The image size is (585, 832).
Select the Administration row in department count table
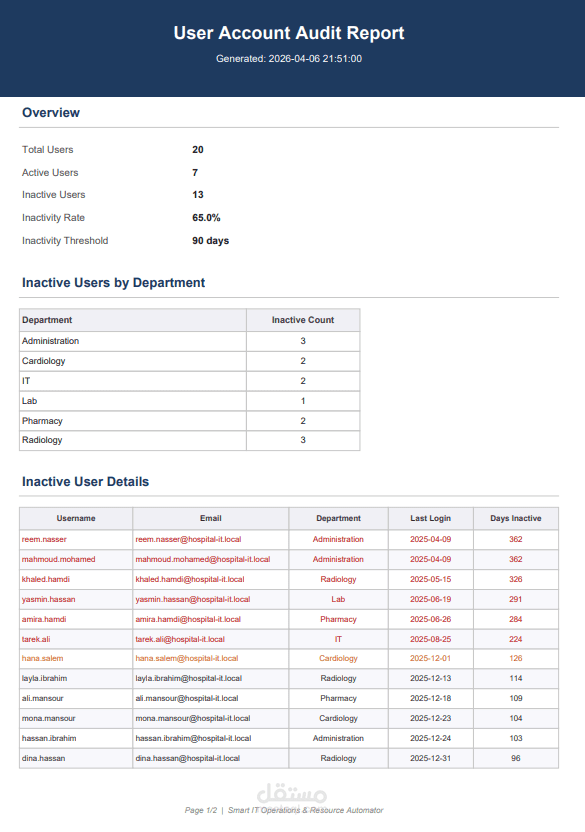point(190,341)
